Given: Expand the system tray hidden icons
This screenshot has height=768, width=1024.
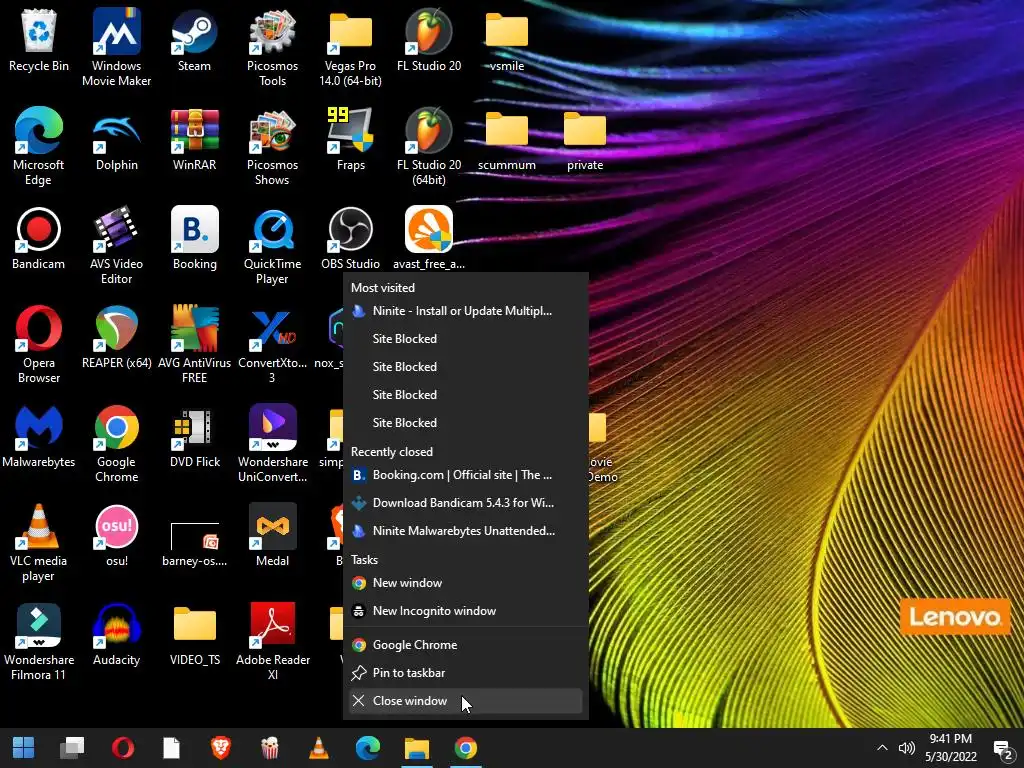Looking at the screenshot, I should (882, 748).
